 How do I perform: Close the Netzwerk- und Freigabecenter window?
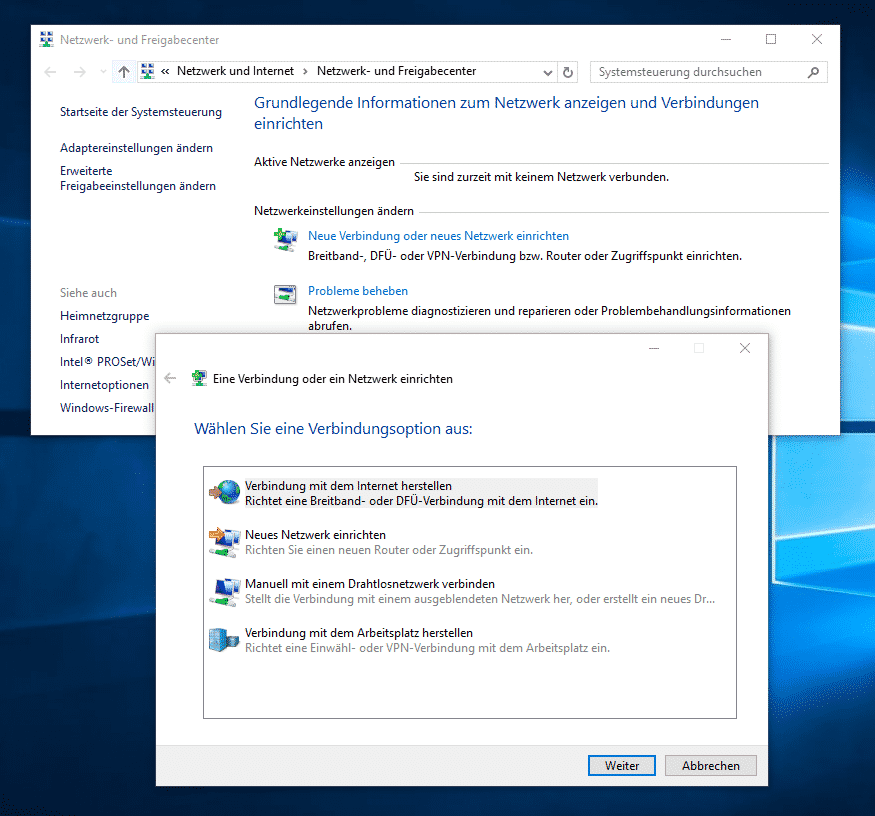coord(816,39)
